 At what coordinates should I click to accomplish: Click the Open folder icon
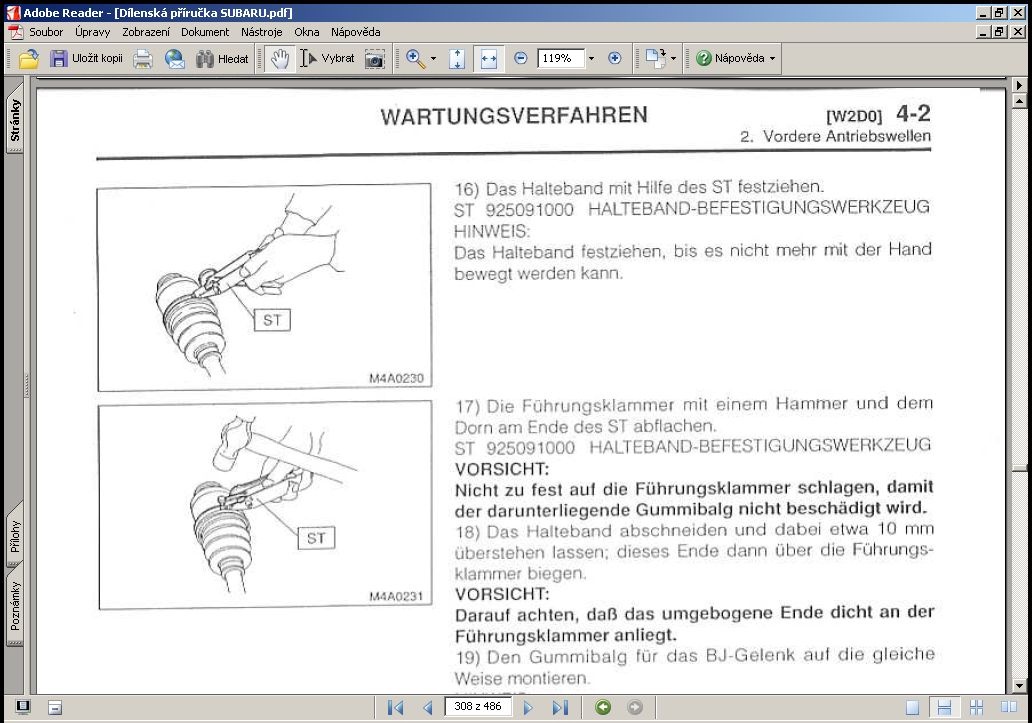[x=28, y=59]
